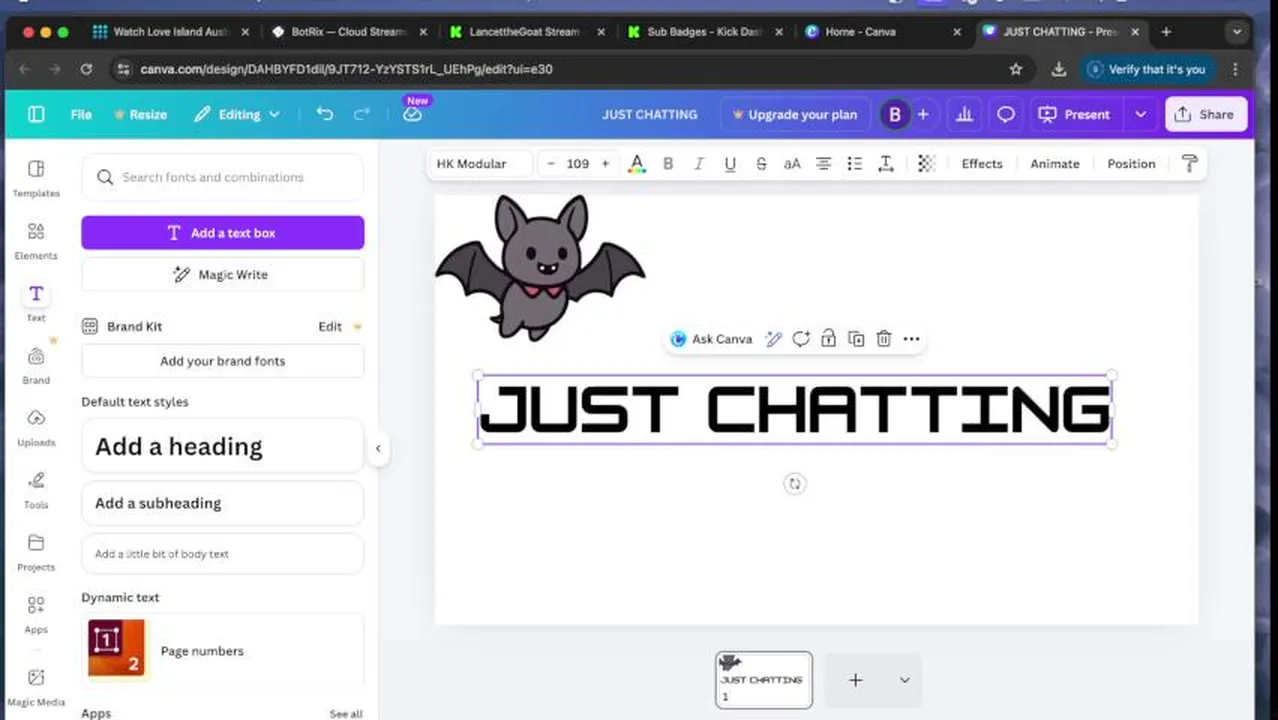Open the Brand panel
The width and height of the screenshot is (1278, 720).
coord(36,365)
